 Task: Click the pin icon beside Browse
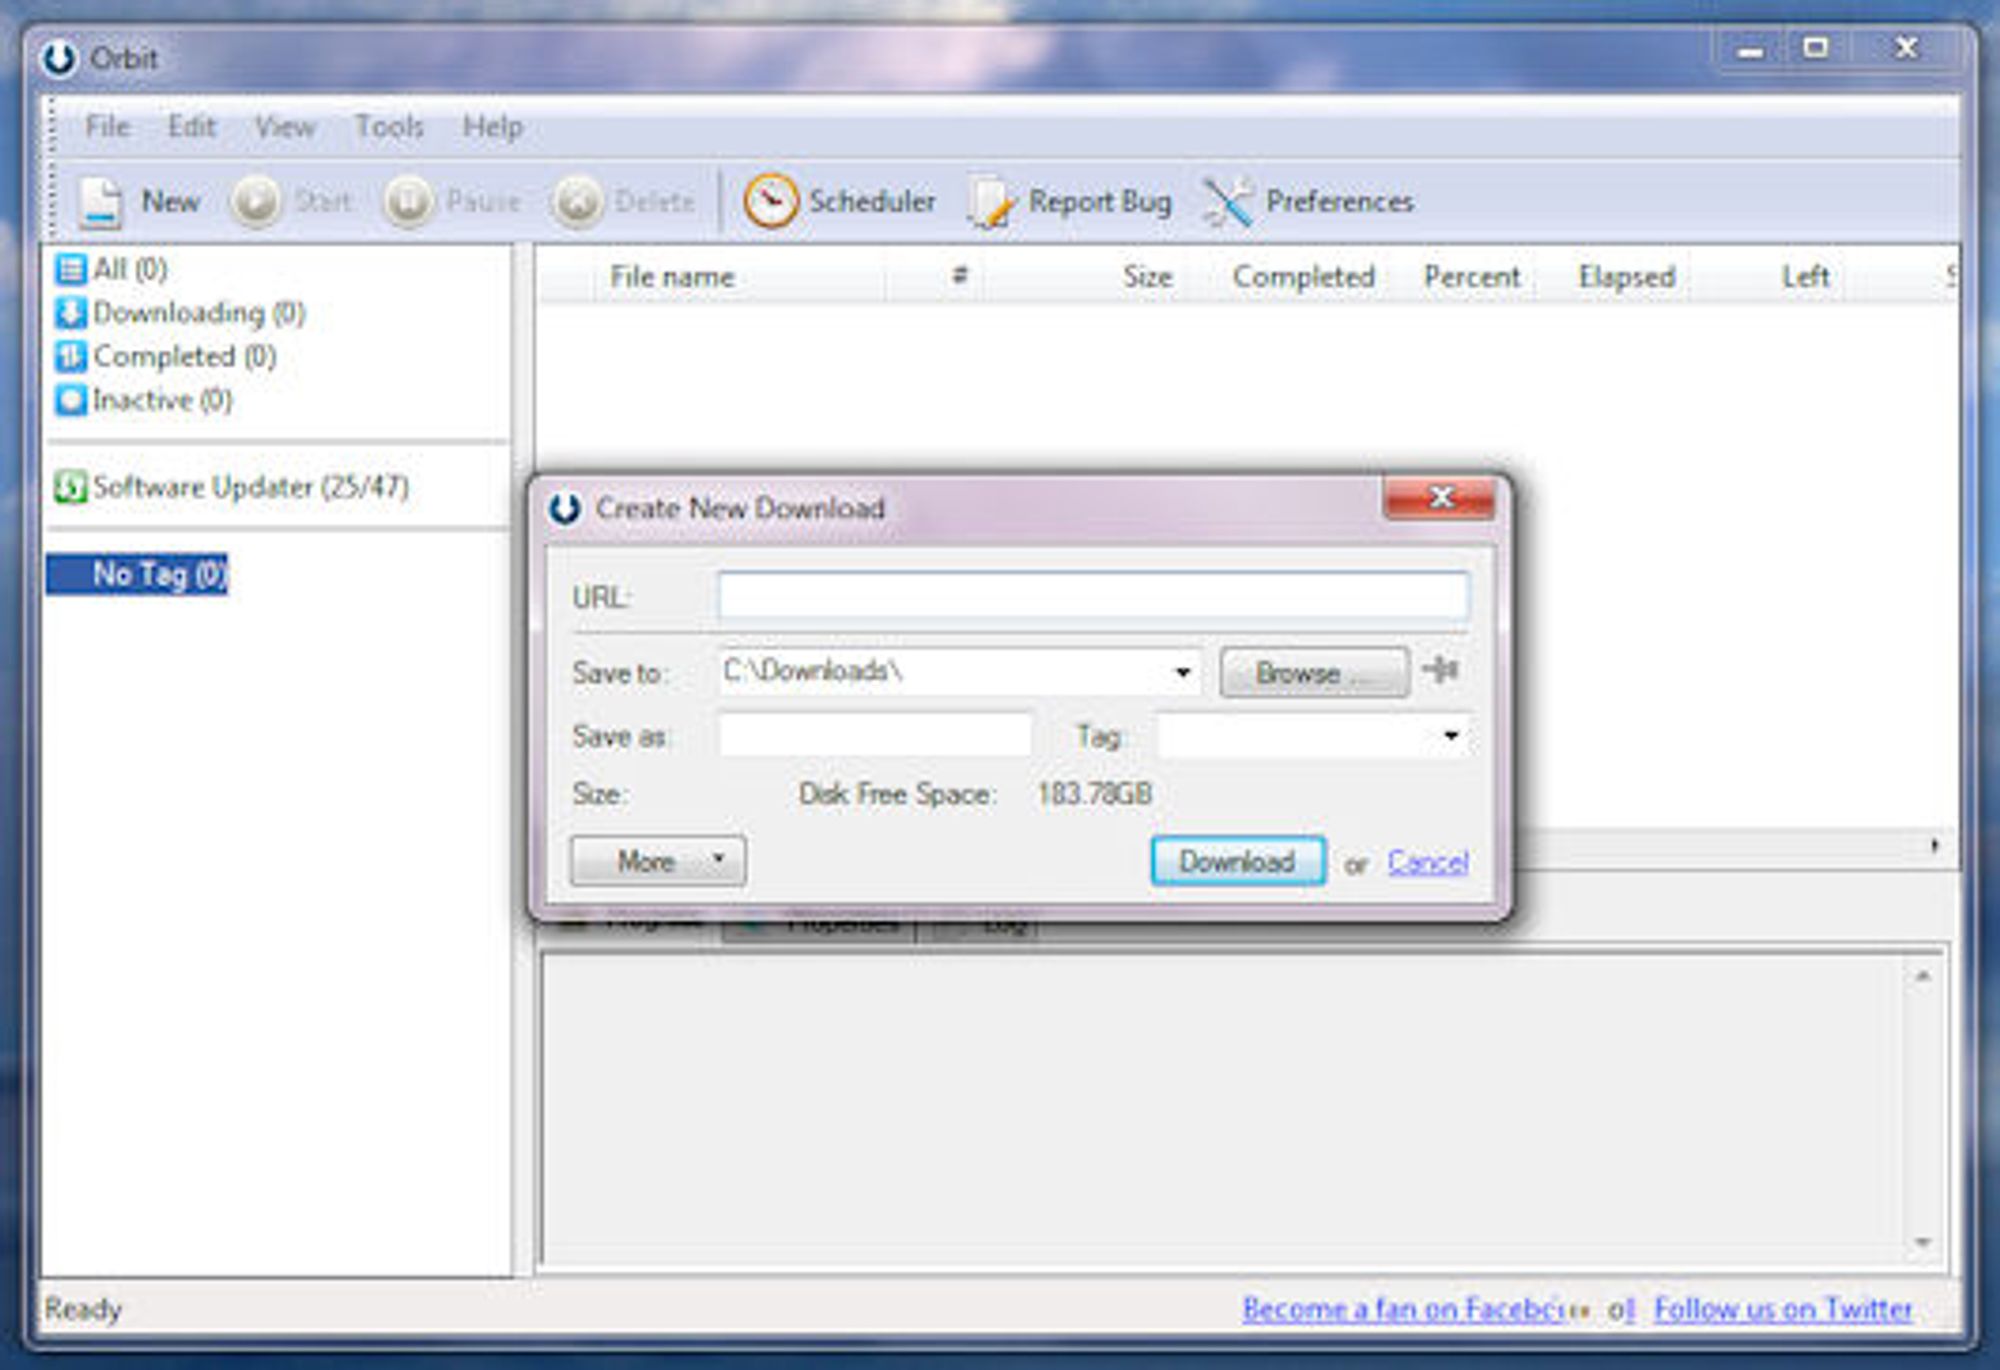click(1440, 669)
